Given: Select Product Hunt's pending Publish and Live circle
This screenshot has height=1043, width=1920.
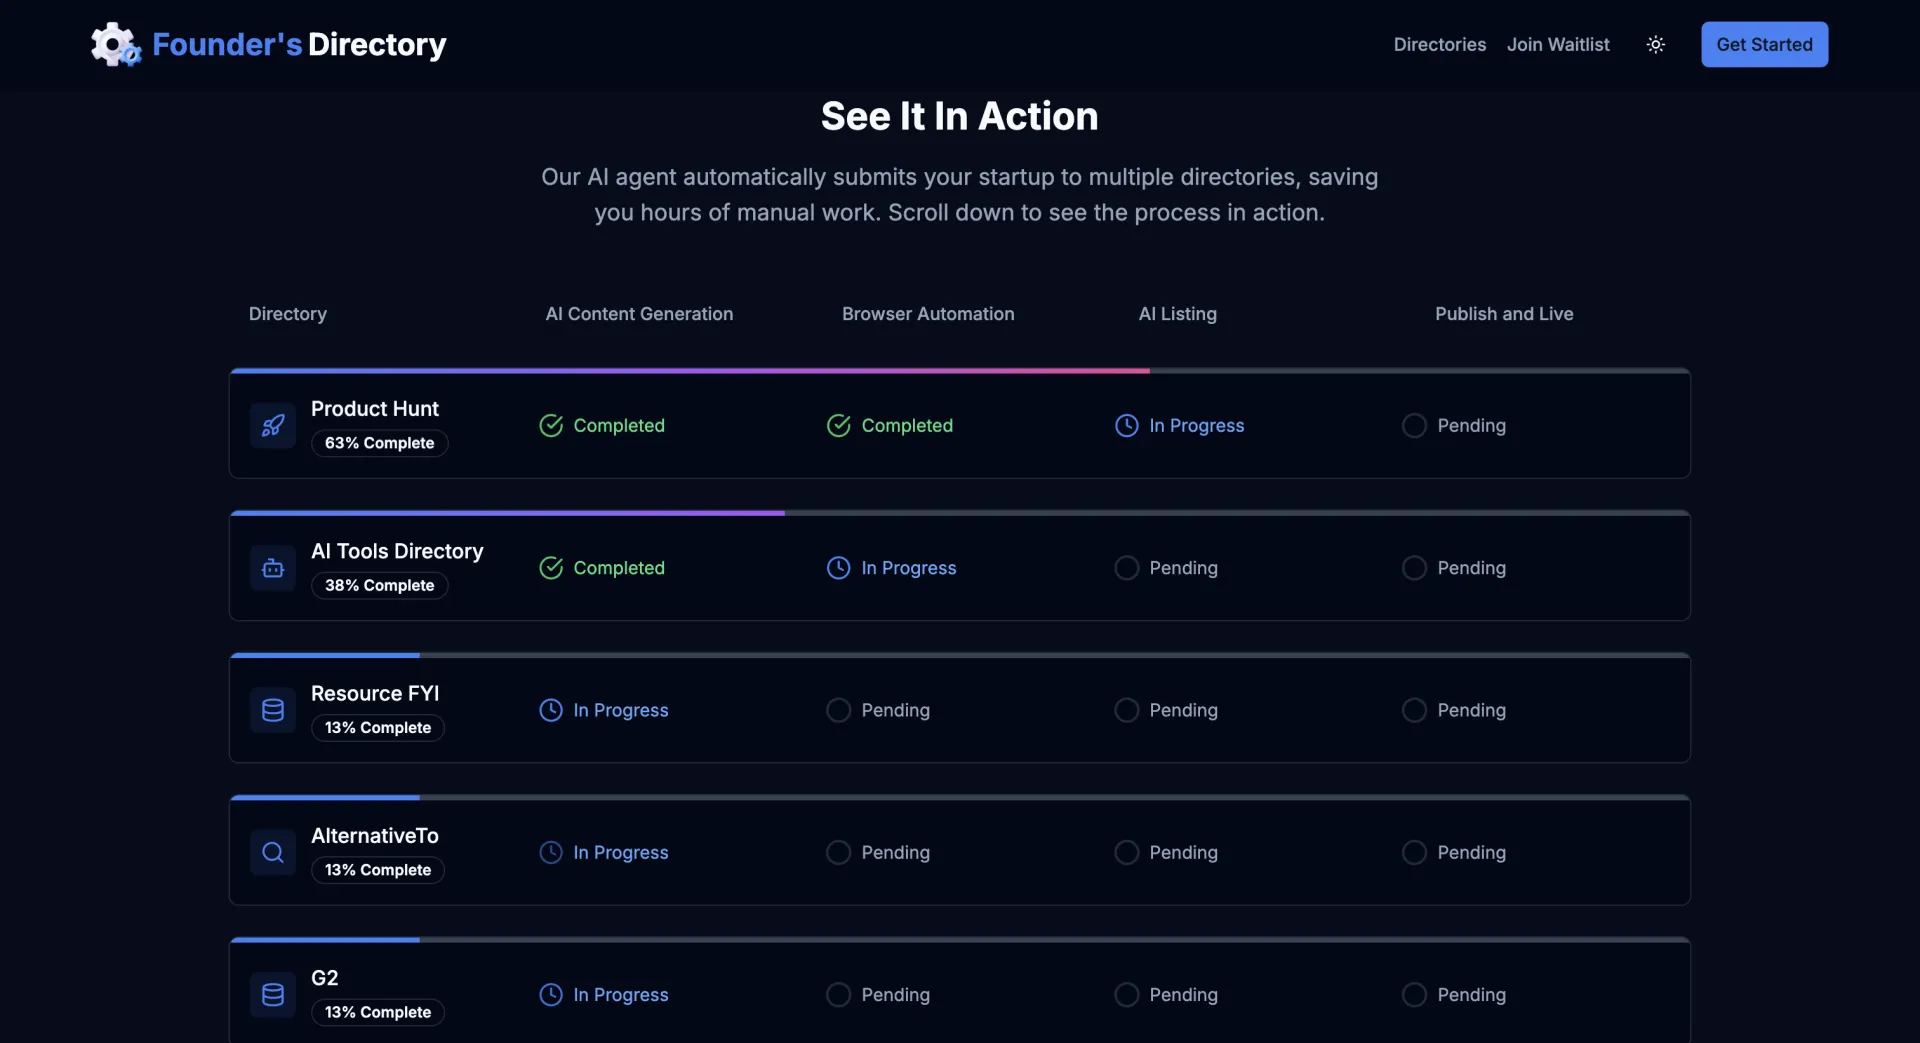Looking at the screenshot, I should pos(1414,426).
